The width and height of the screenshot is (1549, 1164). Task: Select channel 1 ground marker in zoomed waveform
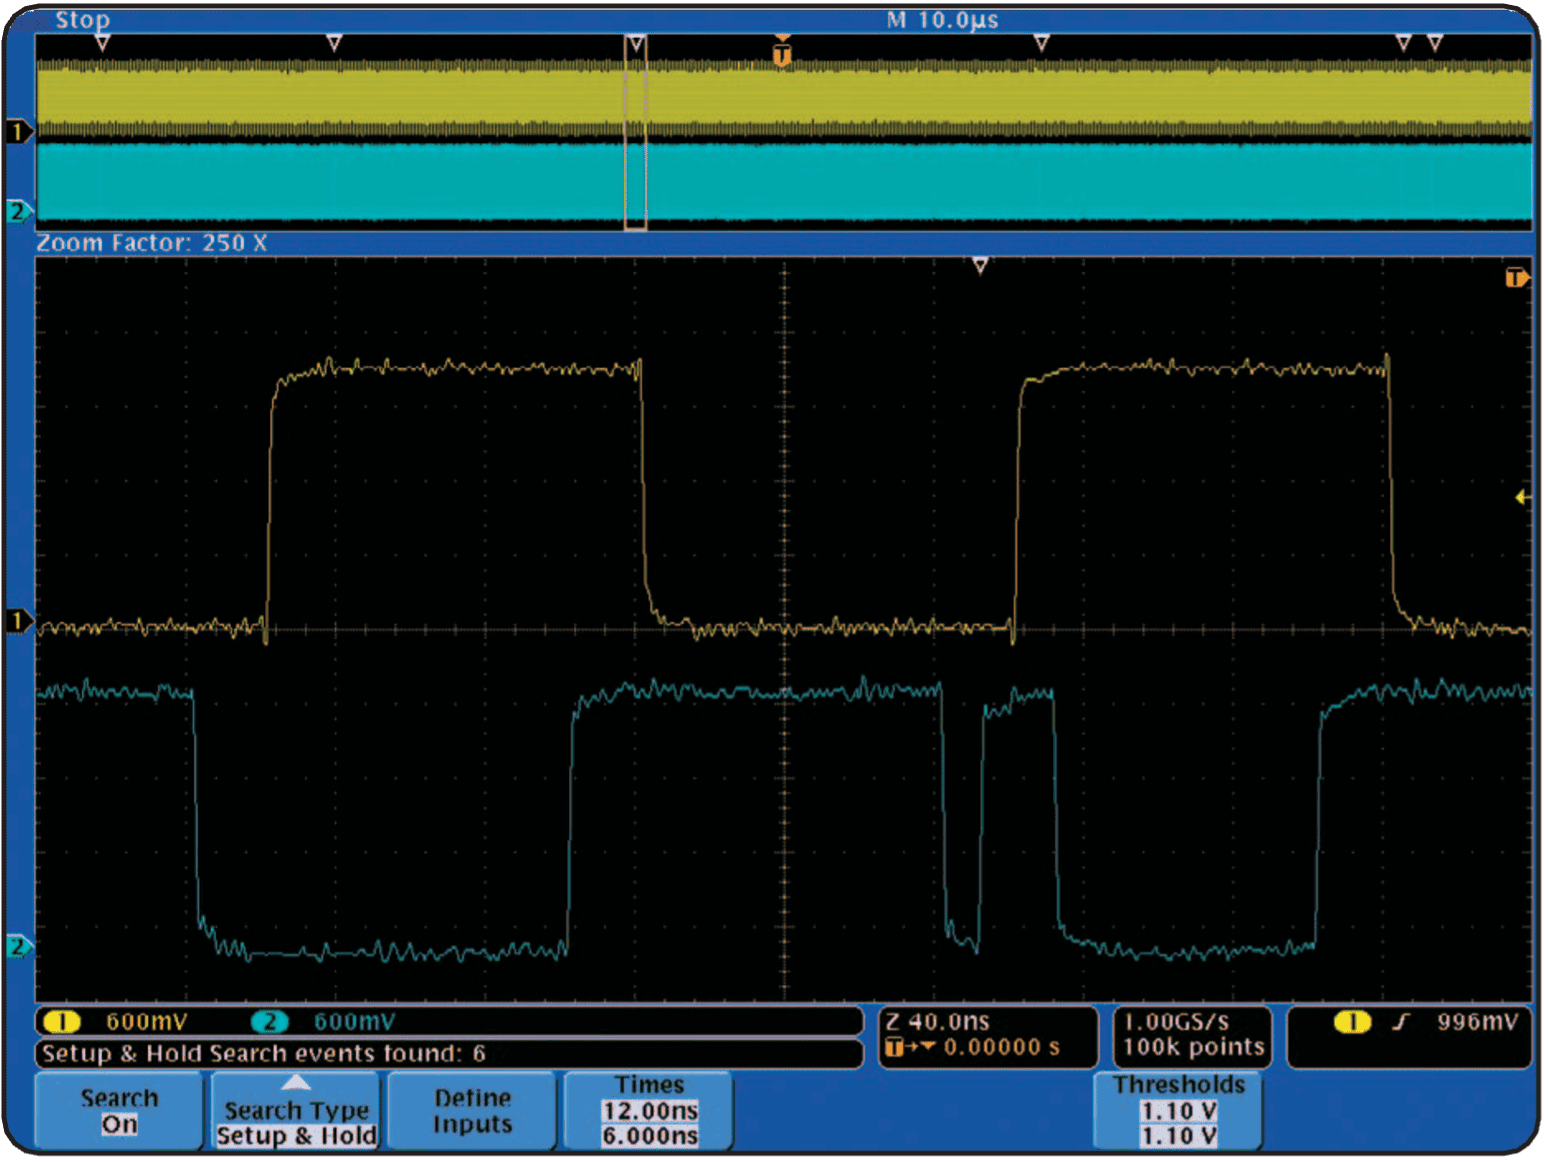pos(18,621)
